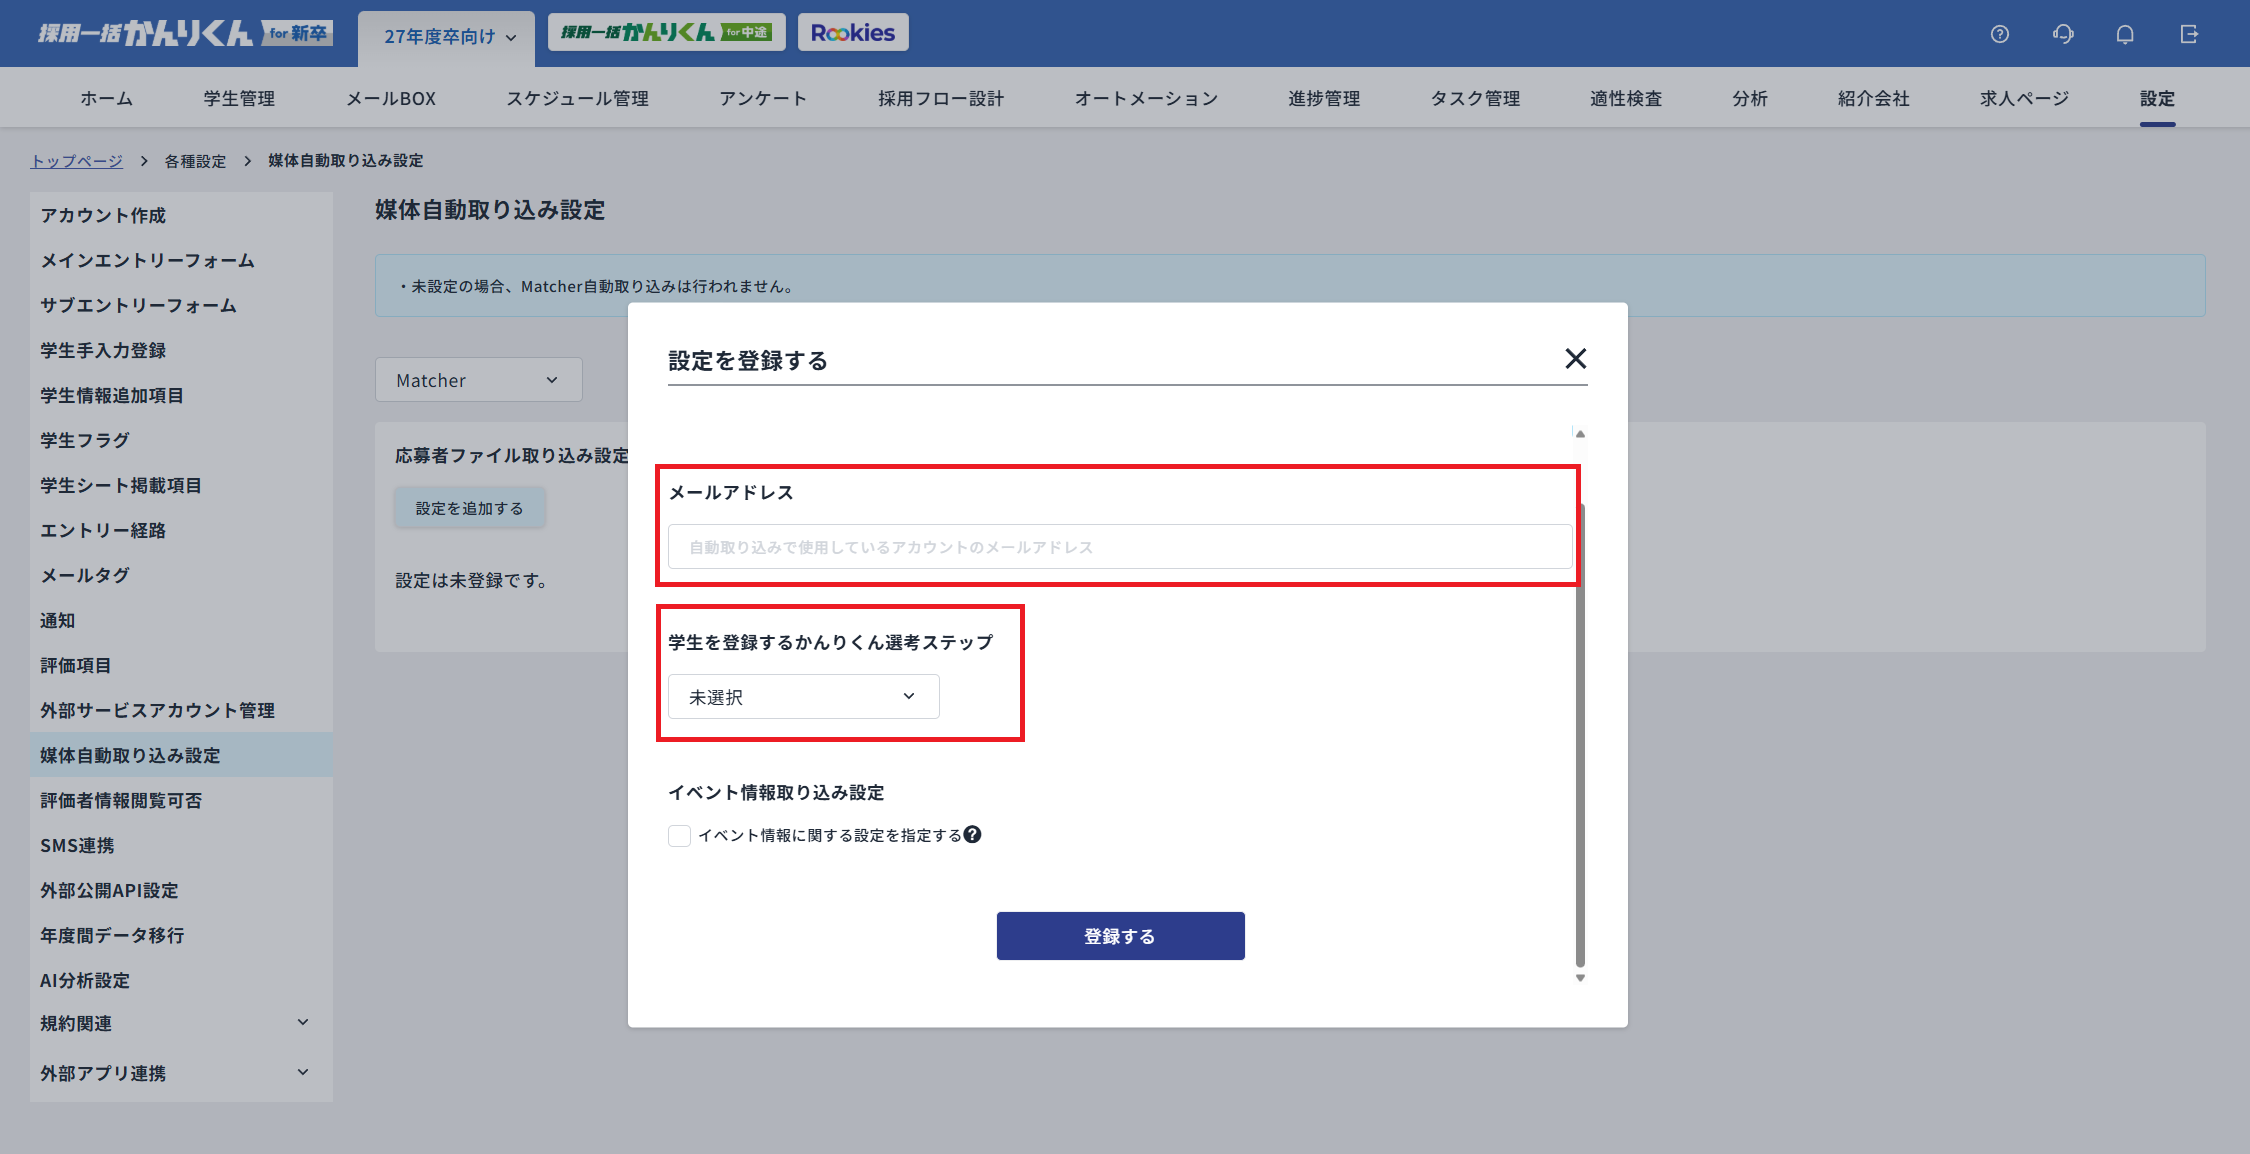This screenshot has width=2250, height=1154.
Task: Switch to the オートメーション tab
Action: (1146, 97)
